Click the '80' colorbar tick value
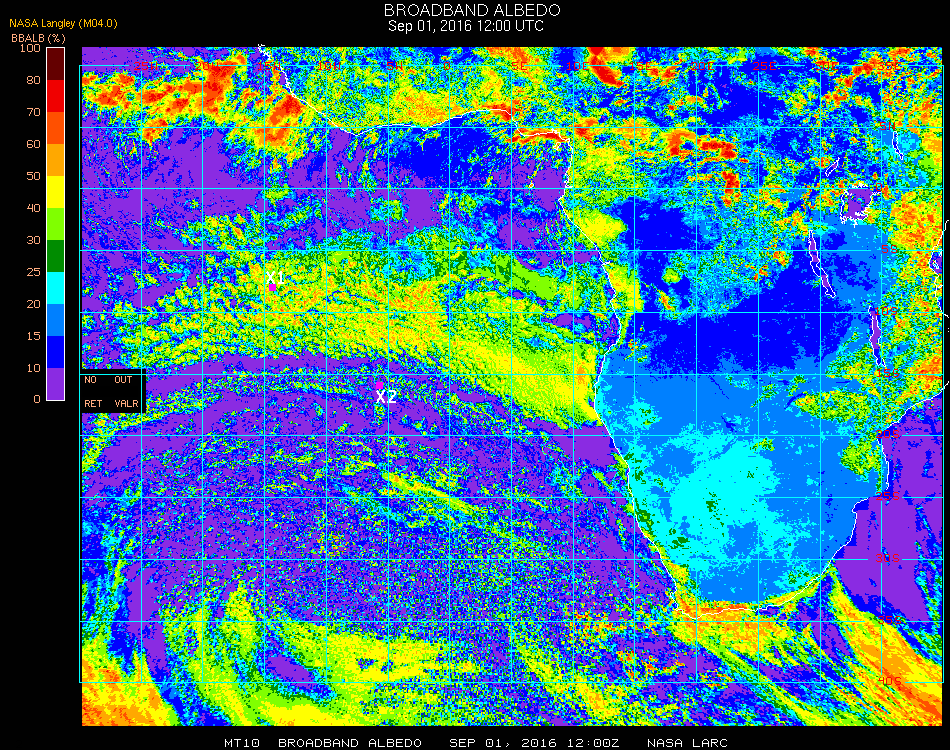Image resolution: width=950 pixels, height=750 pixels. (x=33, y=80)
